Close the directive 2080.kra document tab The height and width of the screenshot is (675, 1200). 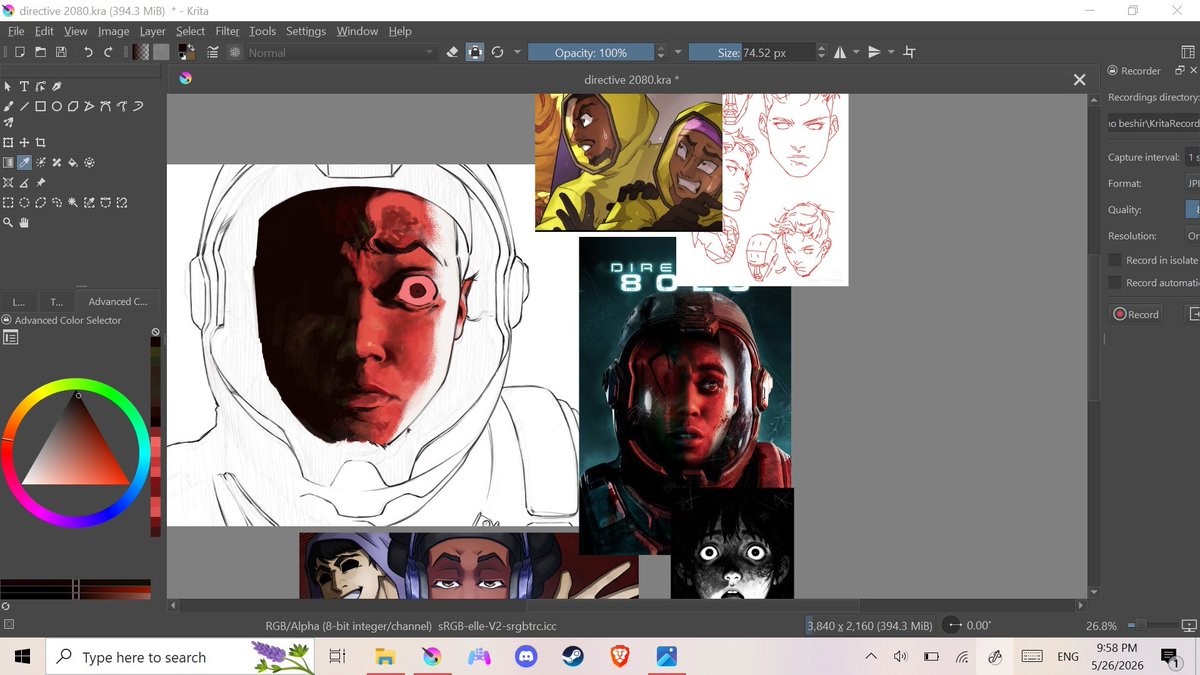[x=1079, y=79]
